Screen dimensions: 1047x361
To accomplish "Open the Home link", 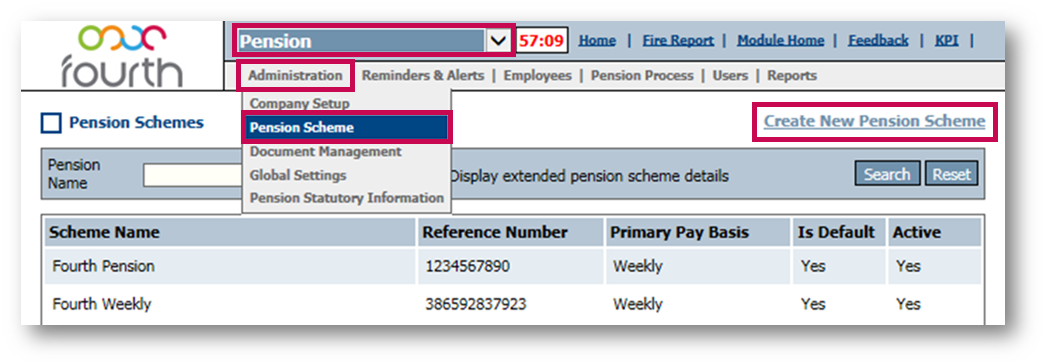I will pos(597,41).
